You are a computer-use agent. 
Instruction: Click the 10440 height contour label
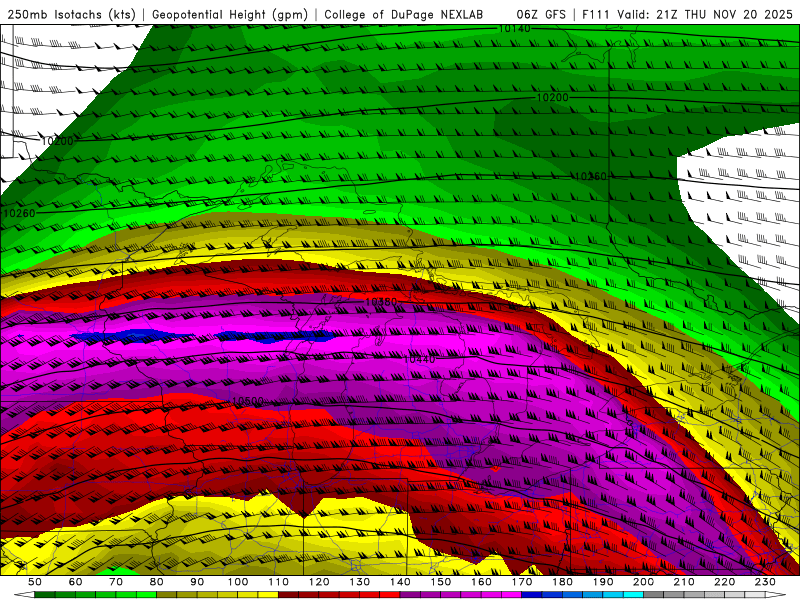click(419, 360)
